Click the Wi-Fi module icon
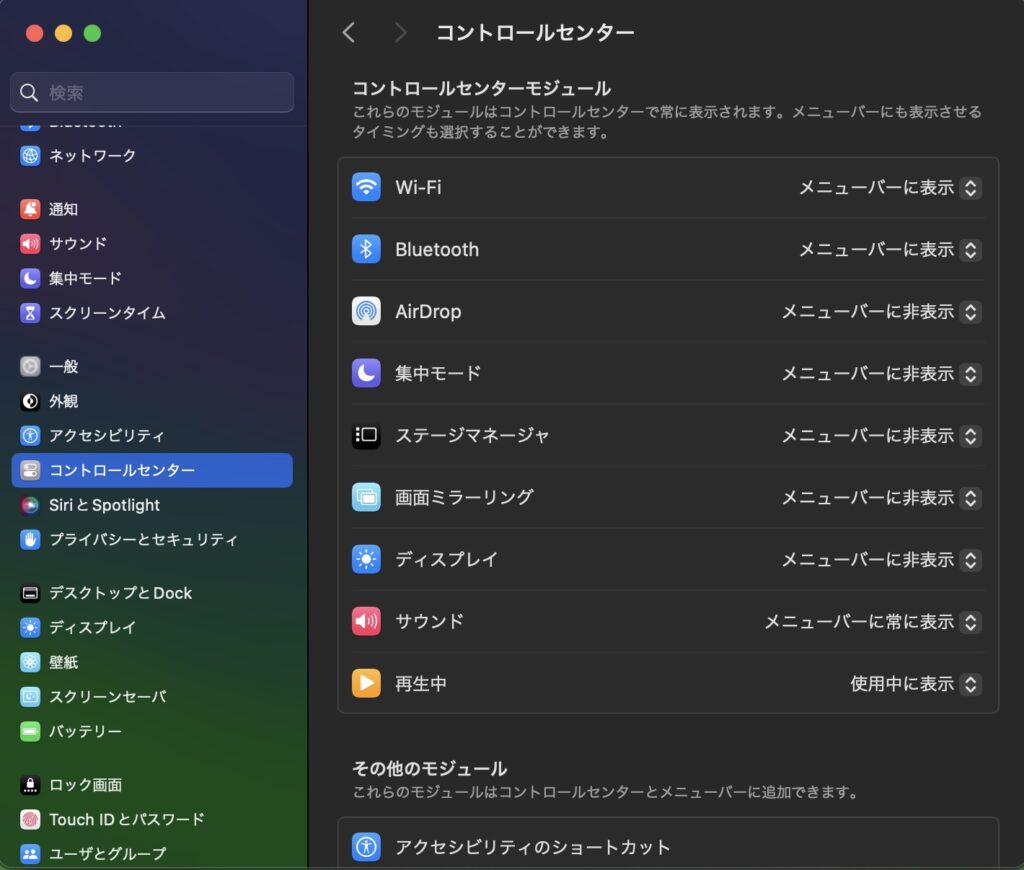Viewport: 1024px width, 870px height. (x=366, y=187)
